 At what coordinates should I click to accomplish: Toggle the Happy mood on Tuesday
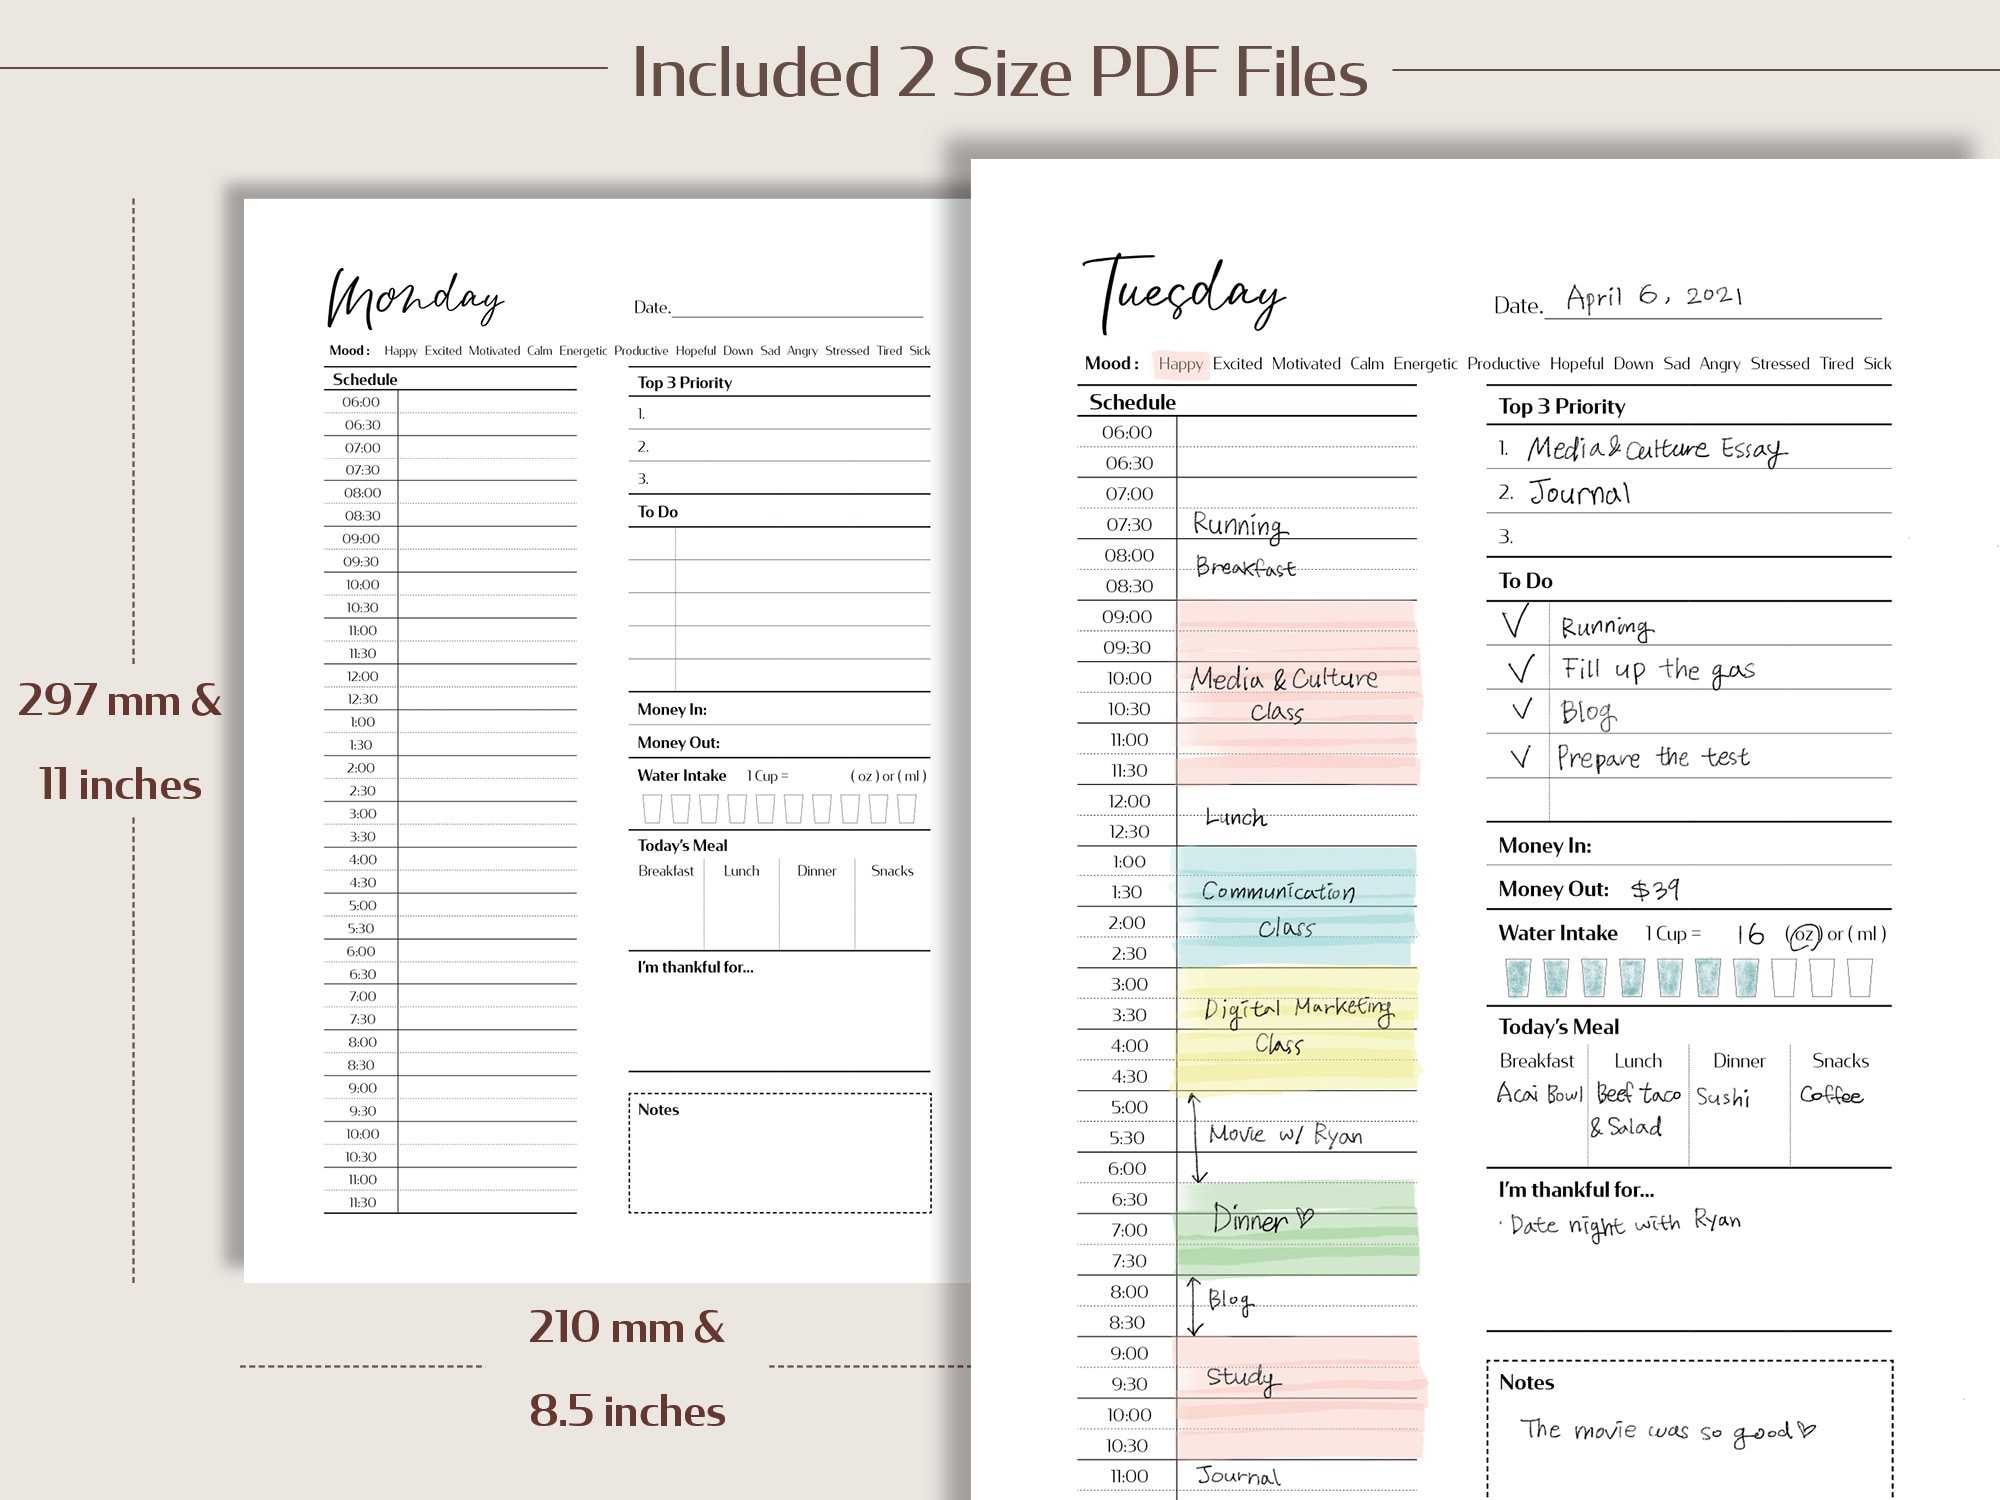(x=1180, y=364)
